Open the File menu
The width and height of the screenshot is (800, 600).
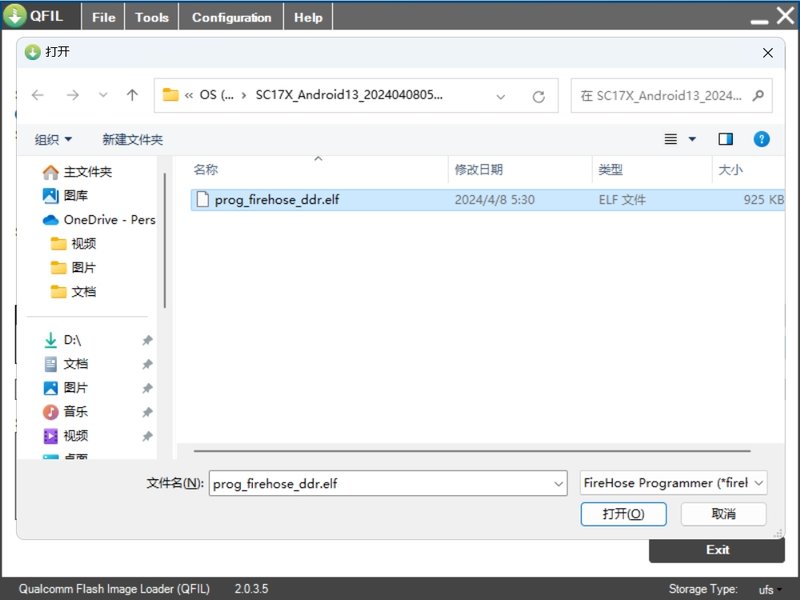point(104,17)
